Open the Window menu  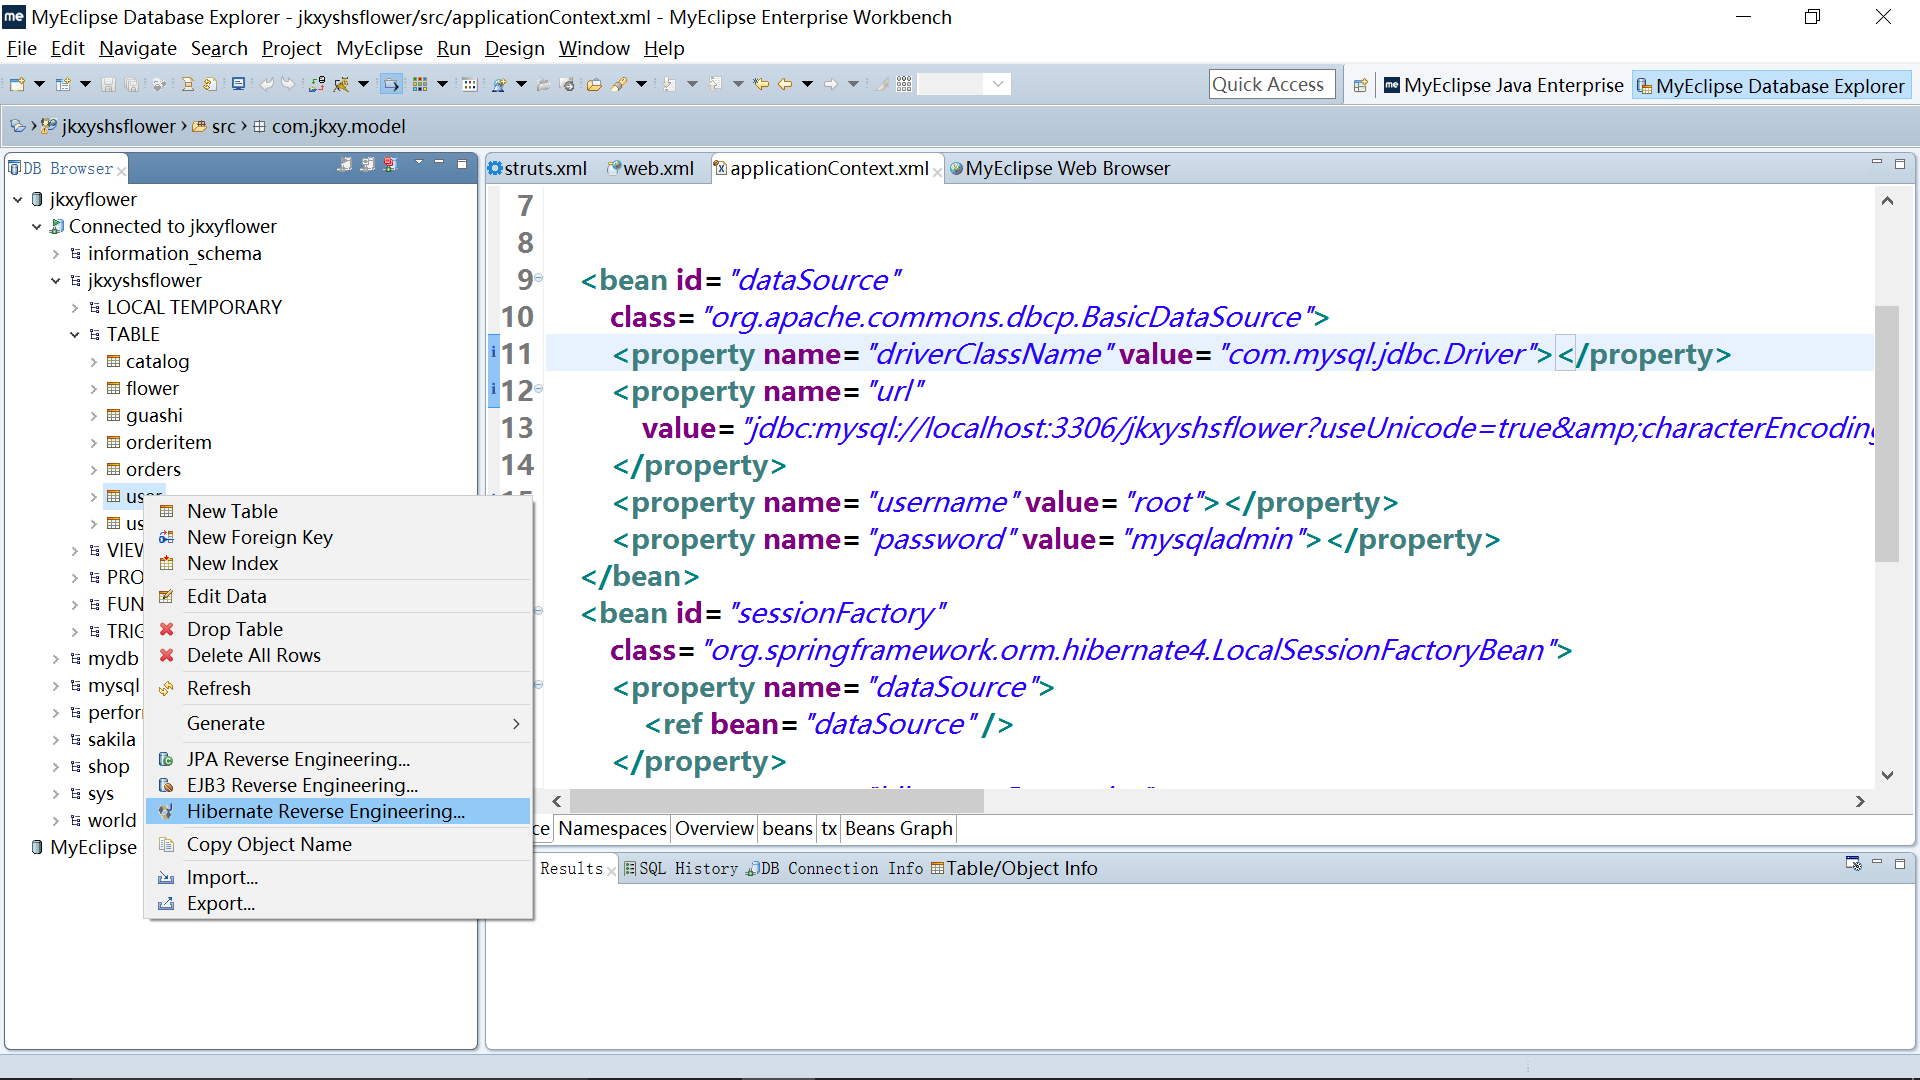[594, 48]
